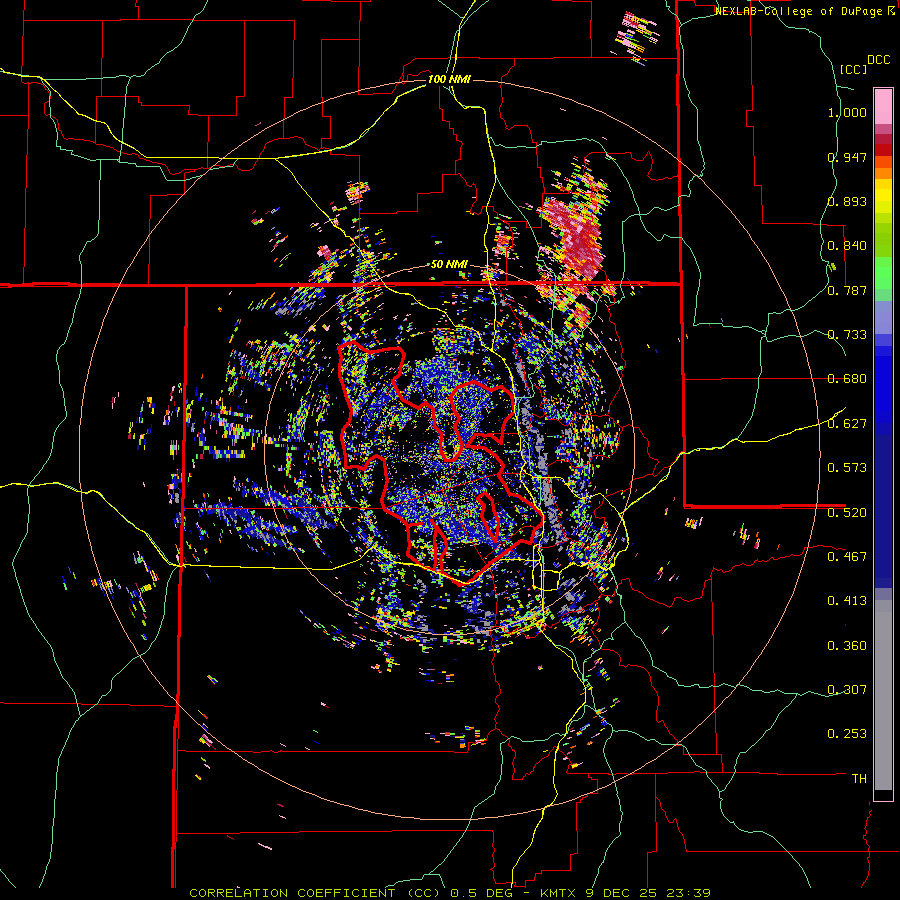Image resolution: width=900 pixels, height=900 pixels.
Task: Click the 0.573 legend value
Action: pyautogui.click(x=847, y=468)
